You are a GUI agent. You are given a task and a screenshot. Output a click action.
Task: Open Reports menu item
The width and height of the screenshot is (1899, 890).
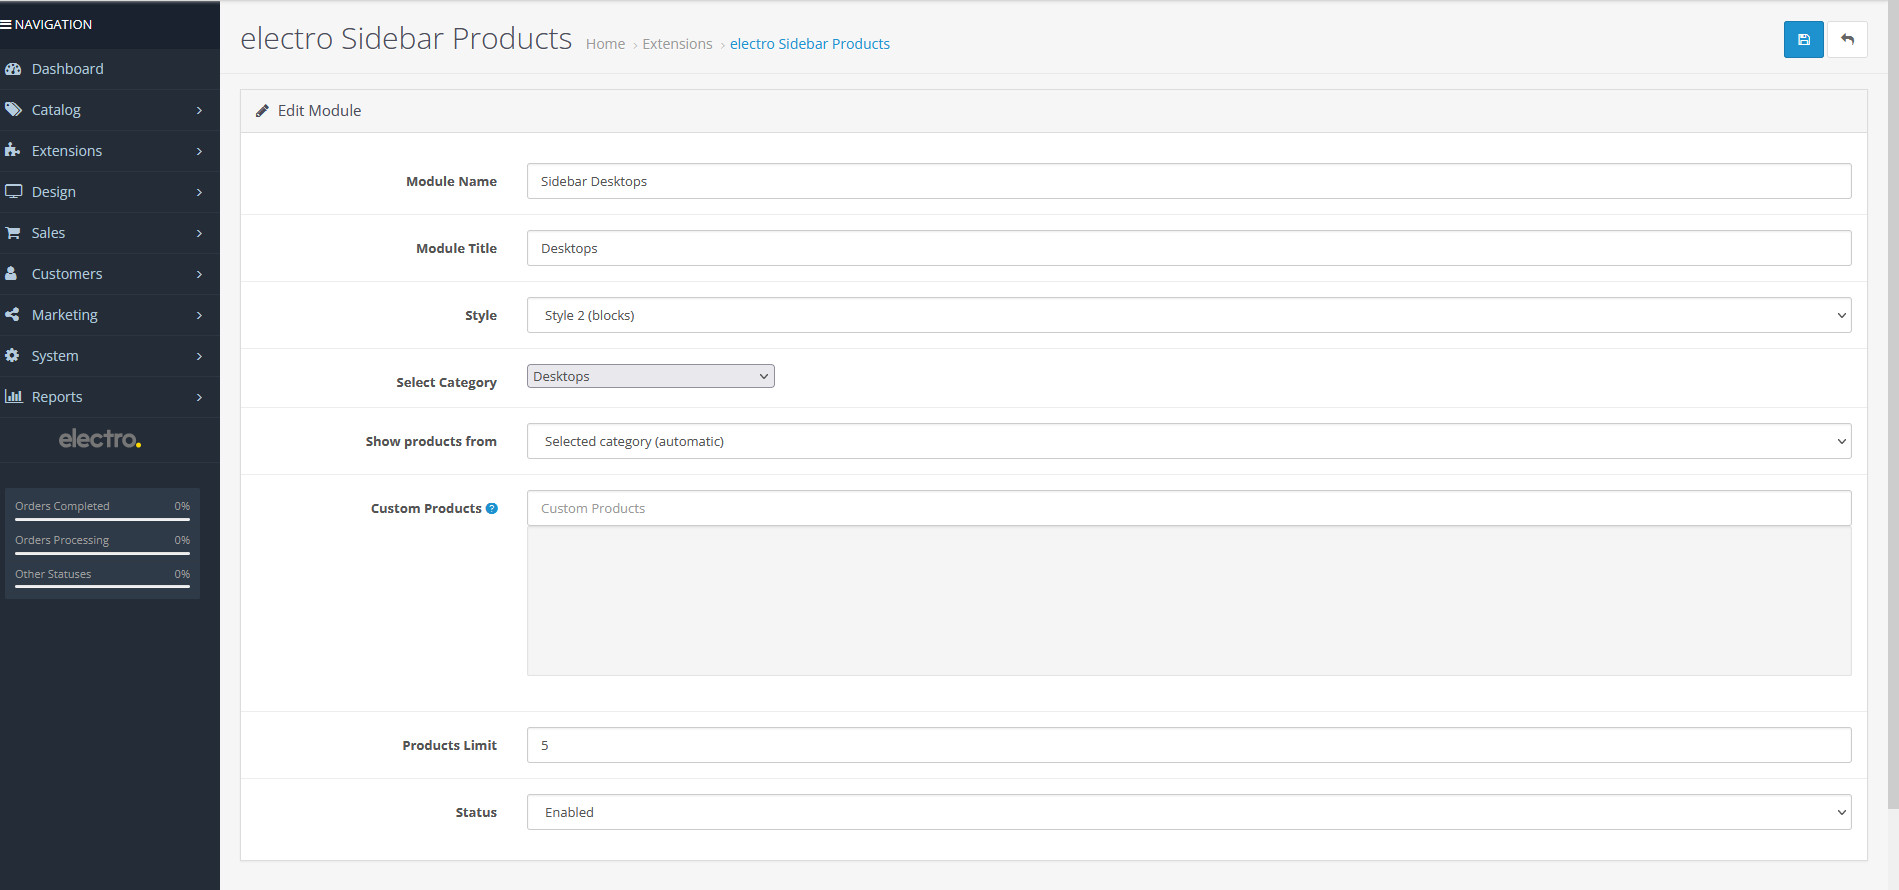110,397
